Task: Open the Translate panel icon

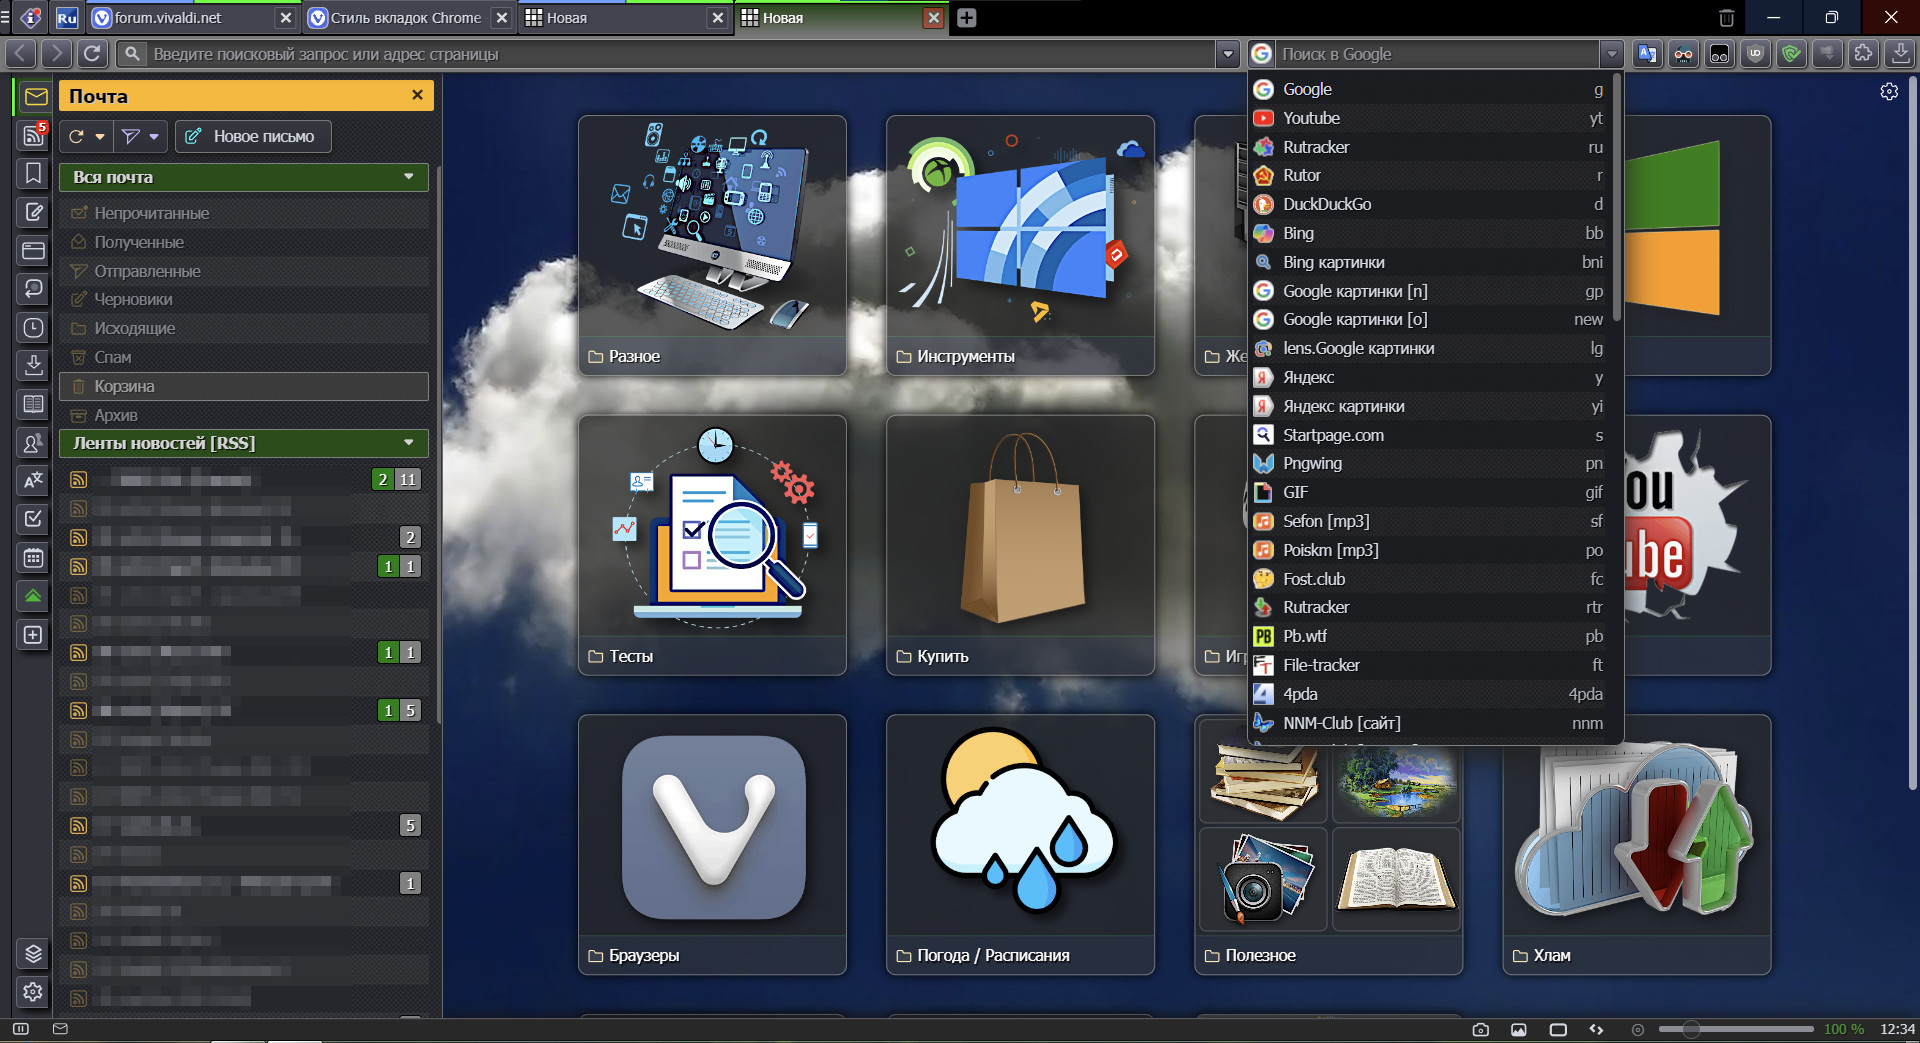Action: pyautogui.click(x=33, y=480)
